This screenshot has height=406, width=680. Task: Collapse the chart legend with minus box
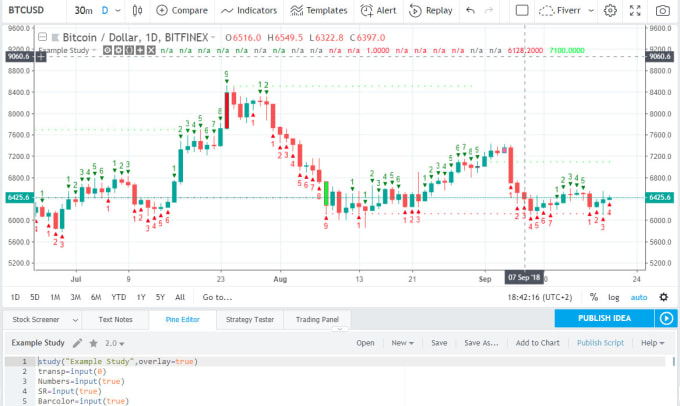coord(42,37)
